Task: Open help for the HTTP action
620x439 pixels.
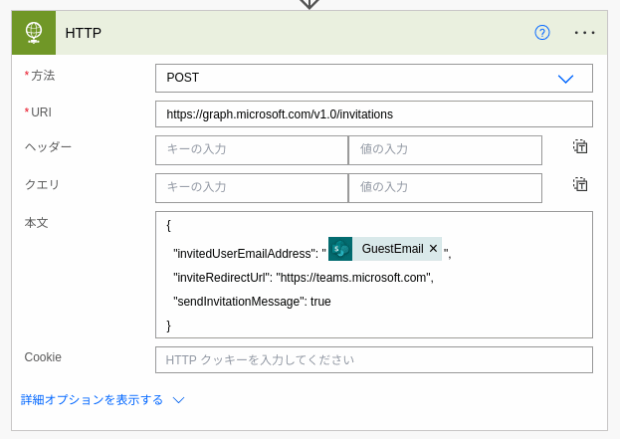Action: [x=542, y=32]
